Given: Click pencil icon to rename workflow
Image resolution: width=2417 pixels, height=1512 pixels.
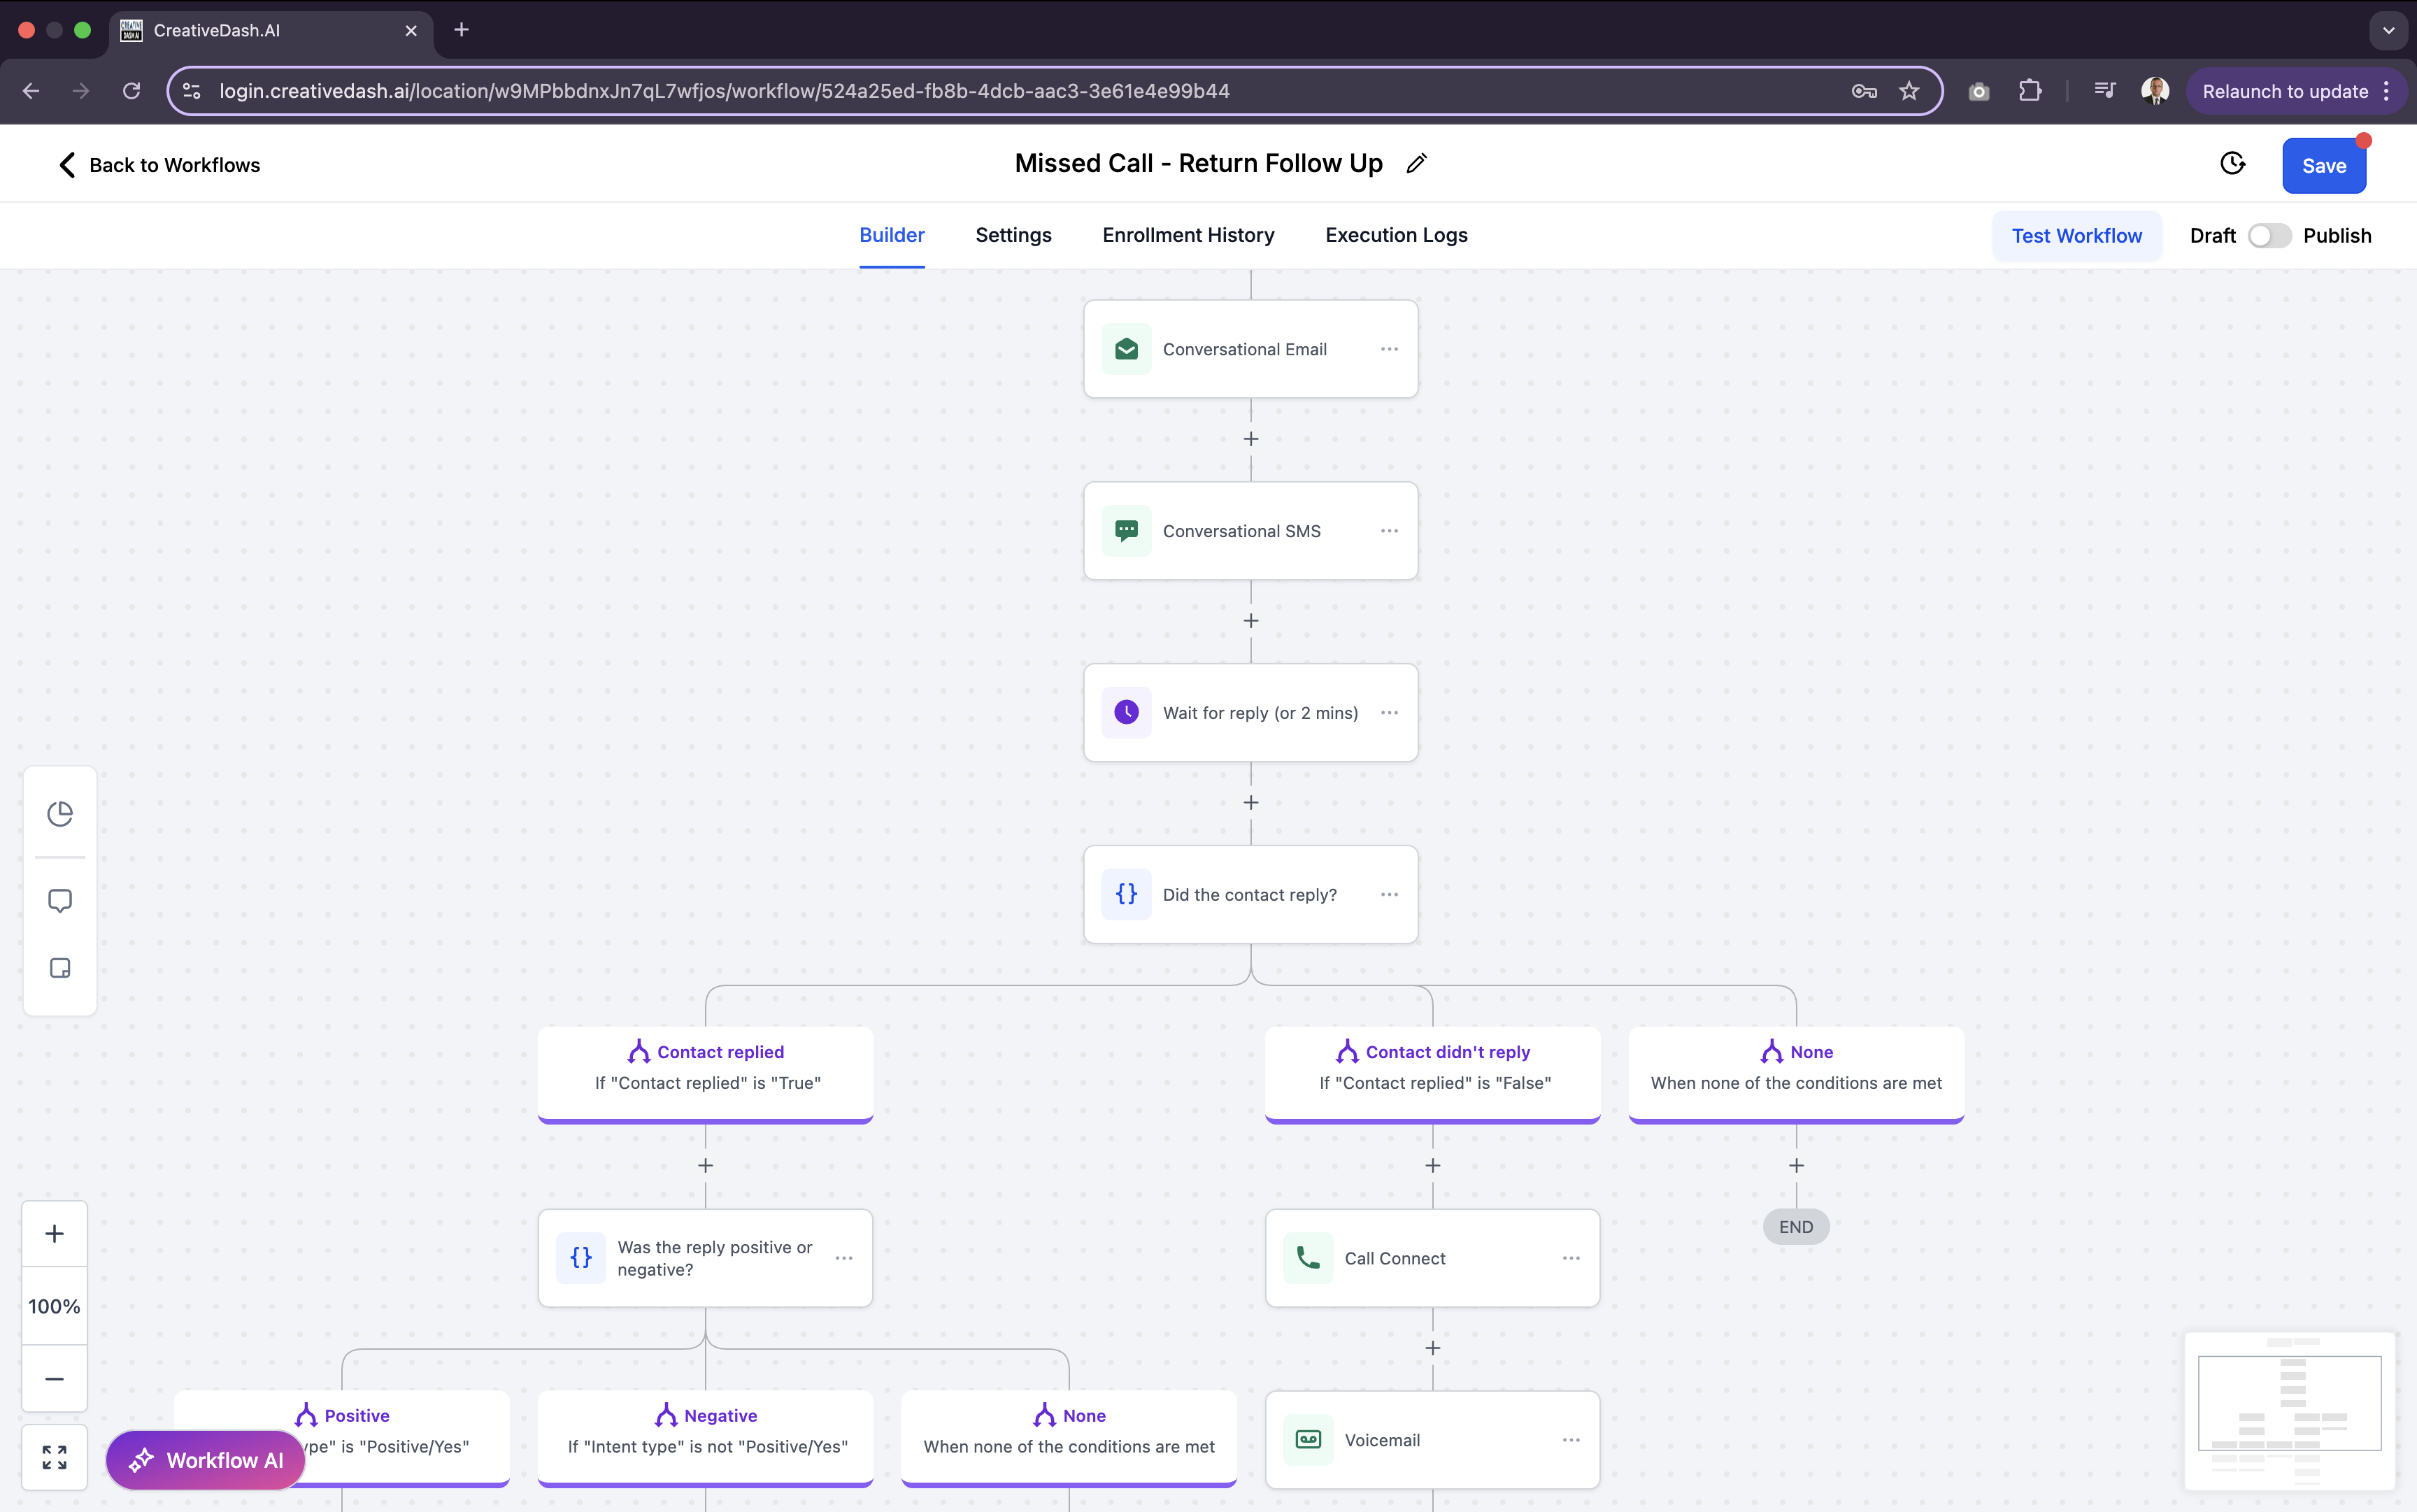Looking at the screenshot, I should [1416, 164].
